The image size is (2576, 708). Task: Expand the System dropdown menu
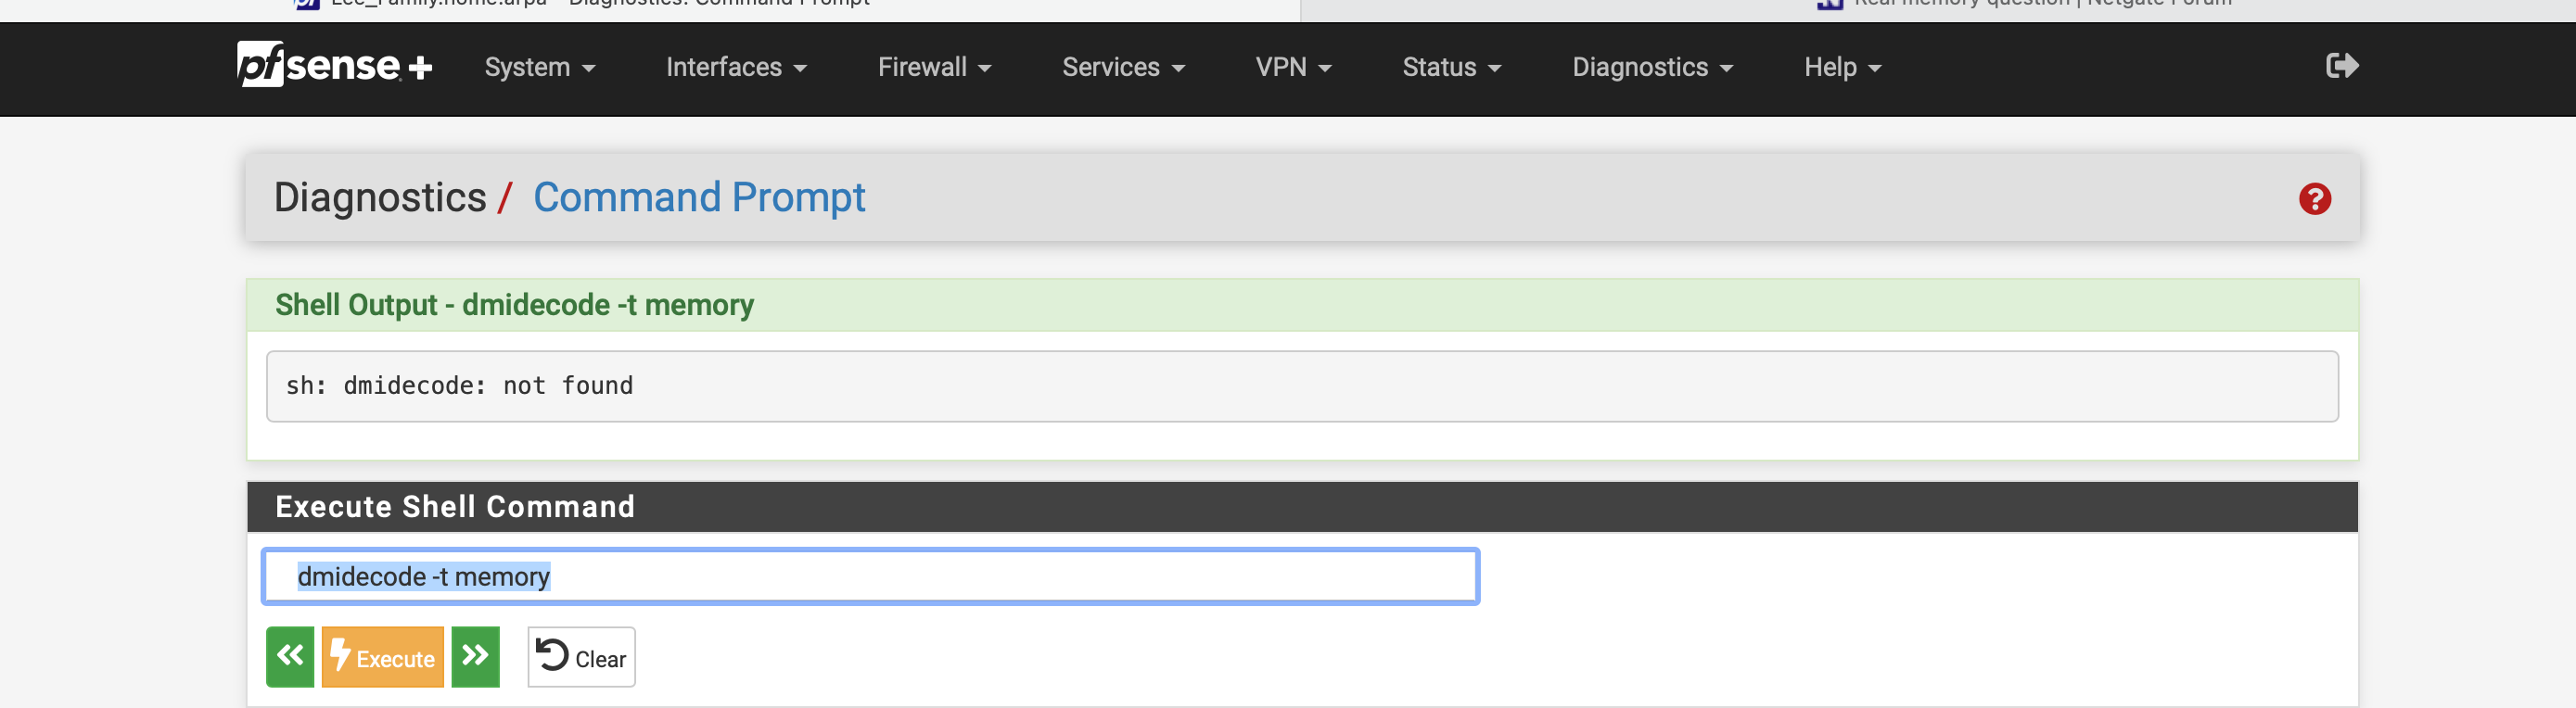pyautogui.click(x=540, y=67)
